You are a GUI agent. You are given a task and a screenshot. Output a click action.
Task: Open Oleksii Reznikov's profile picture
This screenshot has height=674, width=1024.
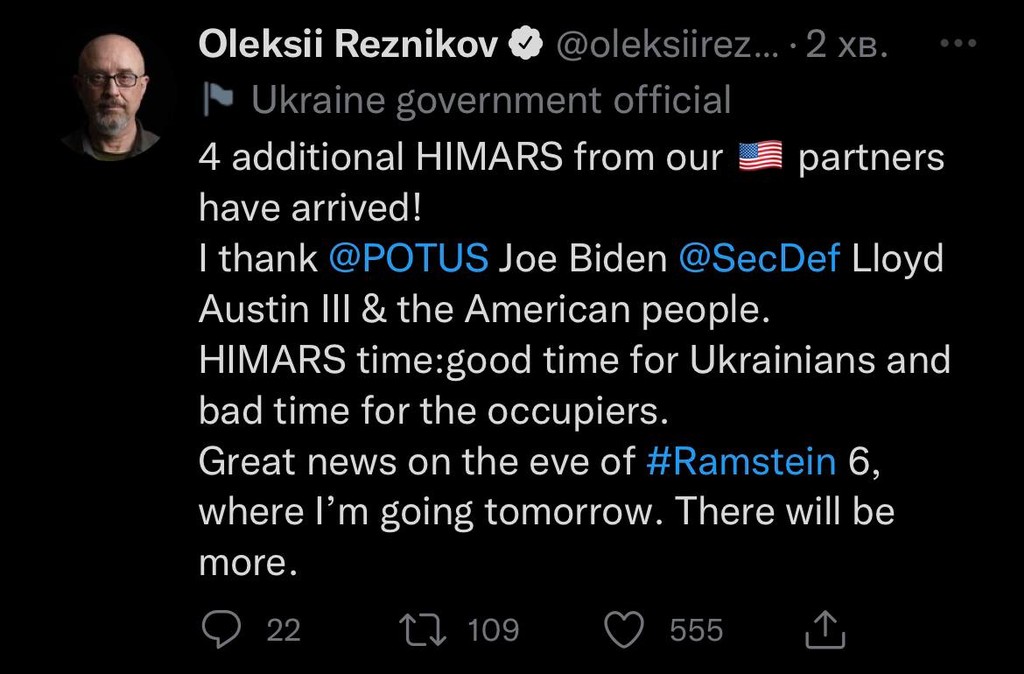(x=109, y=95)
